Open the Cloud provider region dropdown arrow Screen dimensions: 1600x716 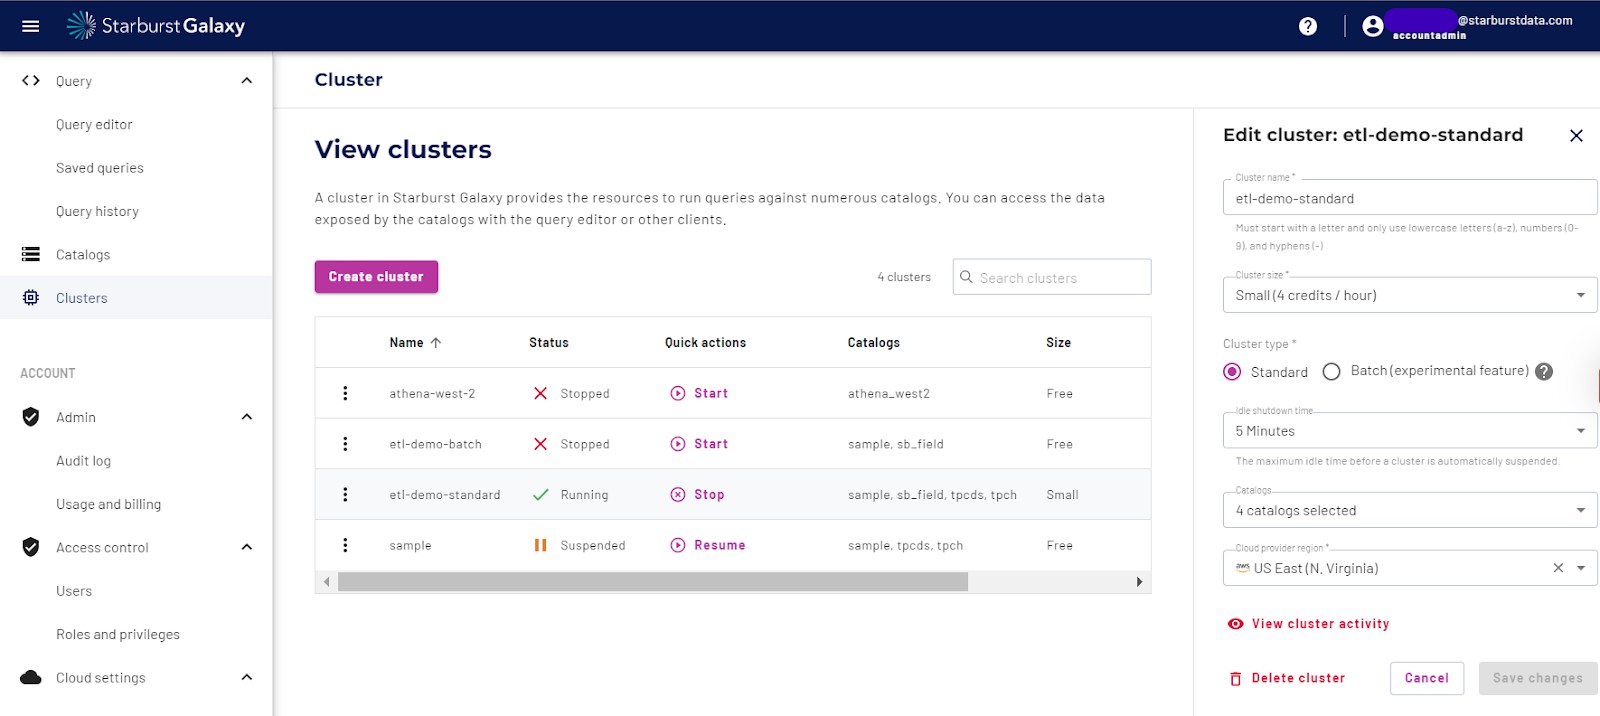click(1581, 568)
